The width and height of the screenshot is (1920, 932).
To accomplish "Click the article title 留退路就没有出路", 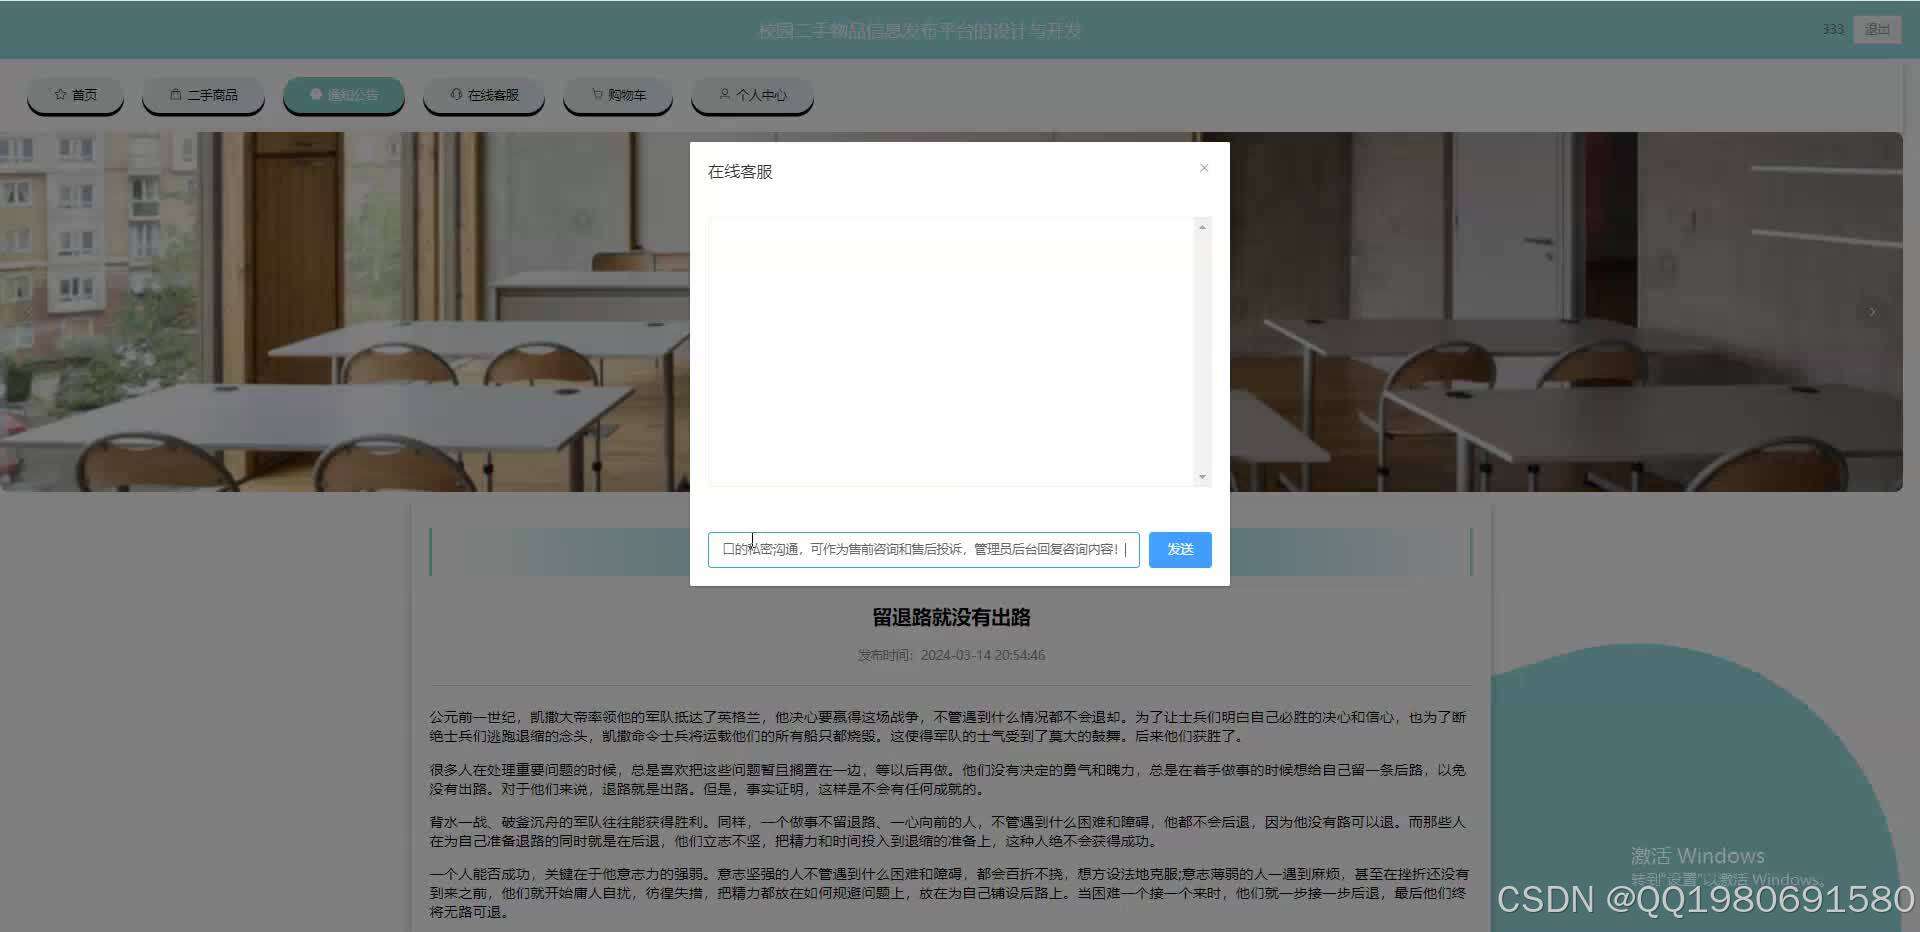I will point(950,617).
